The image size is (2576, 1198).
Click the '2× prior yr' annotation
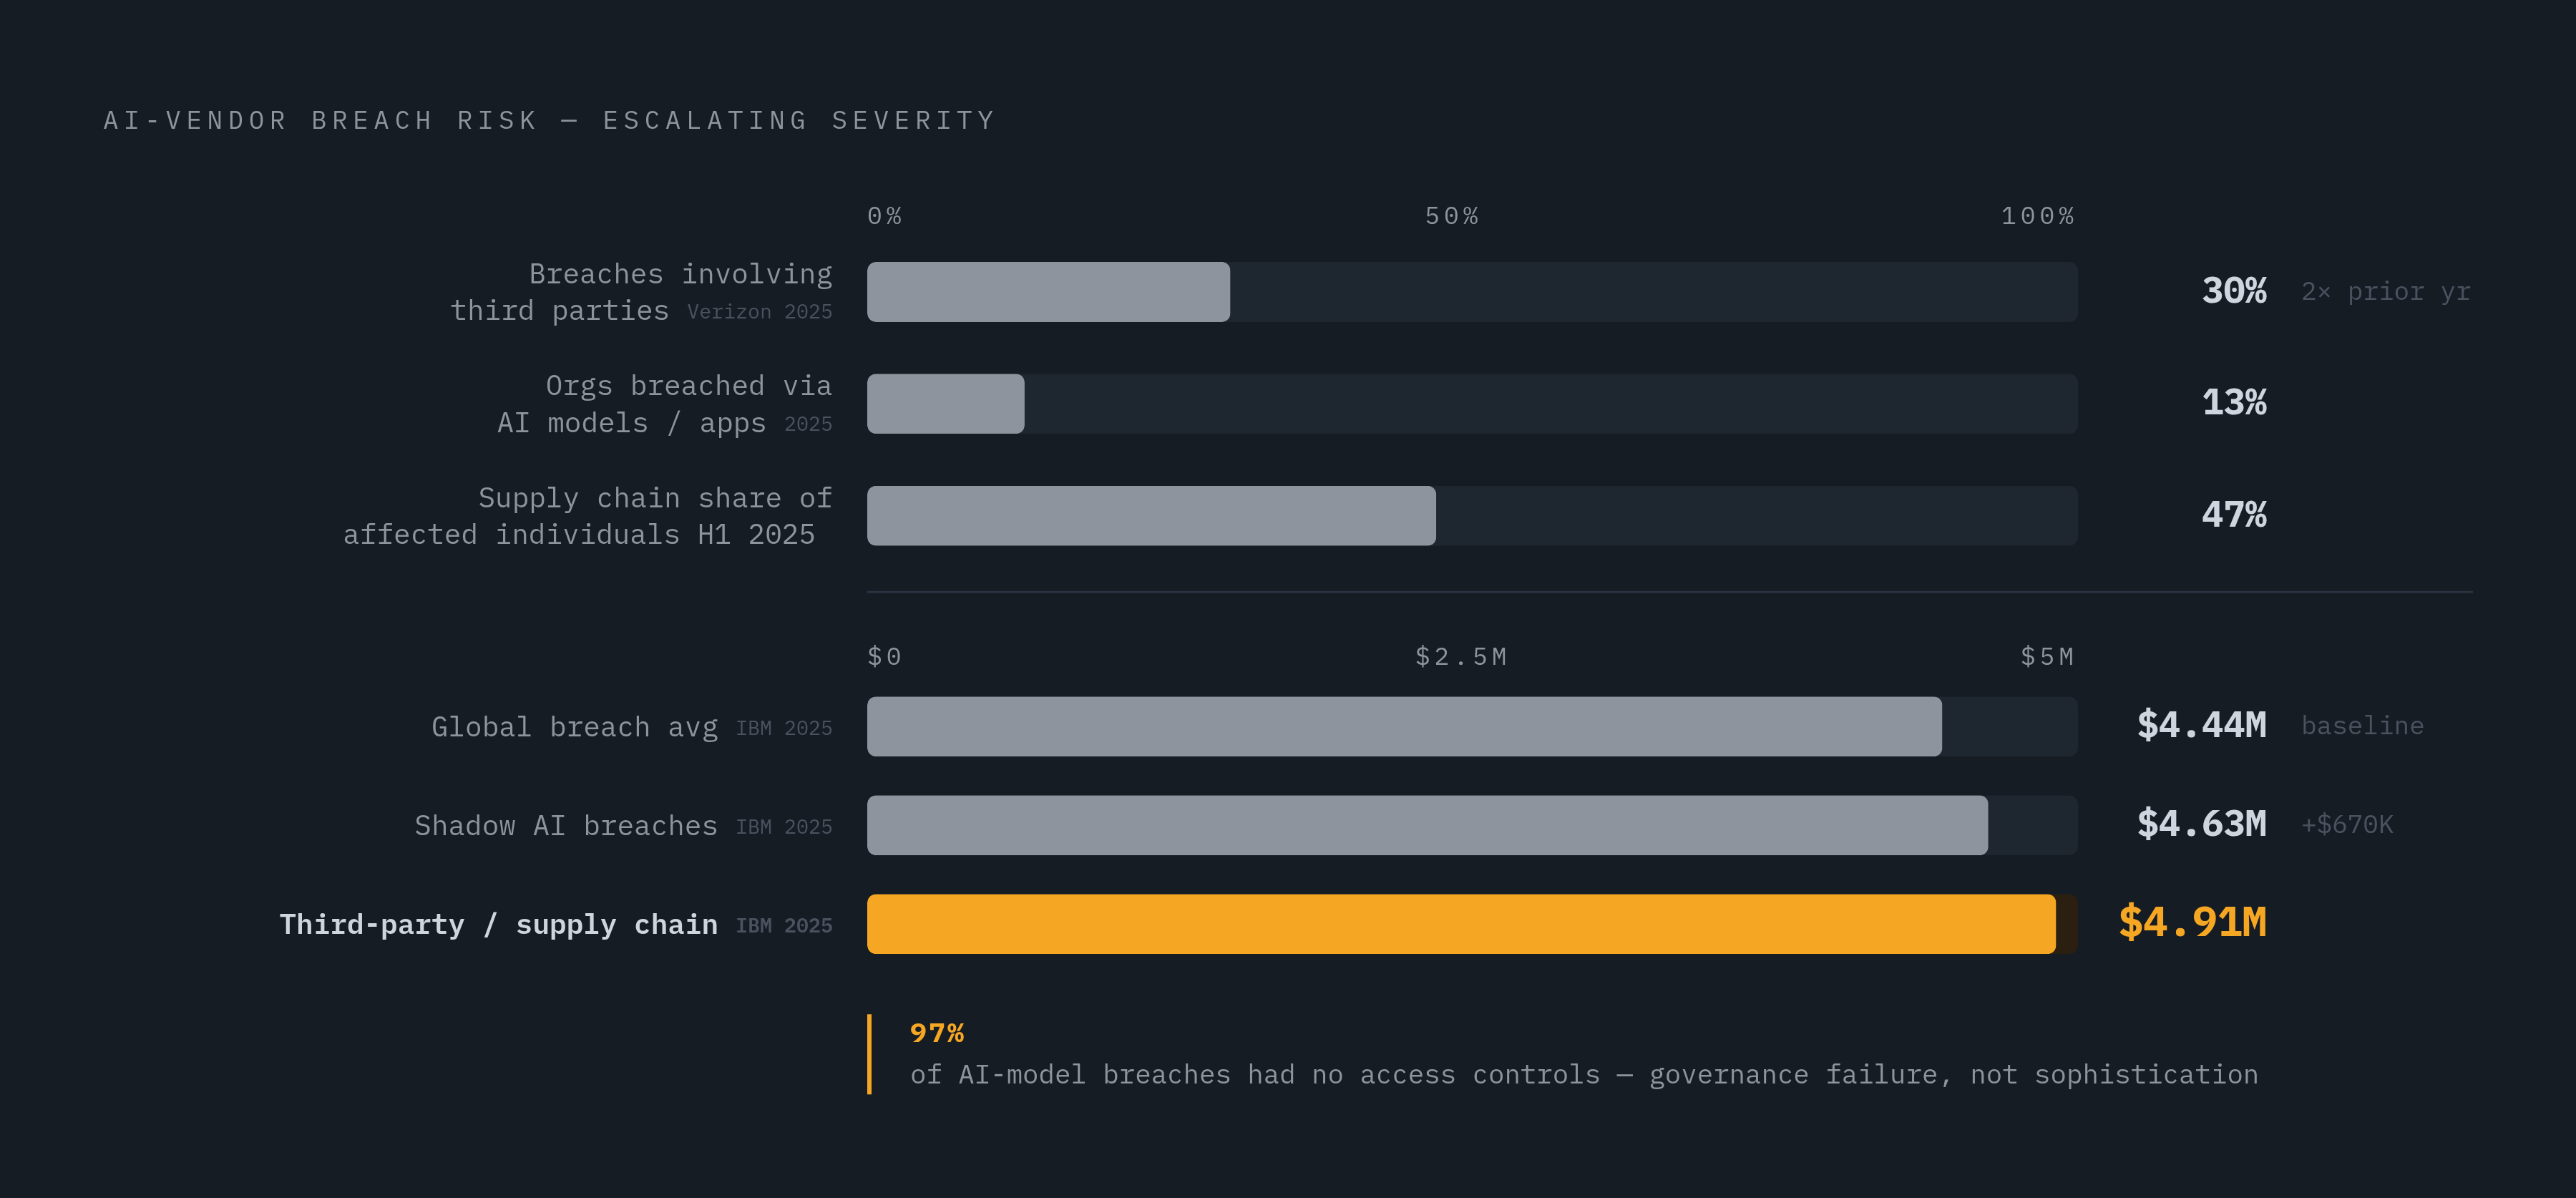click(x=2385, y=292)
